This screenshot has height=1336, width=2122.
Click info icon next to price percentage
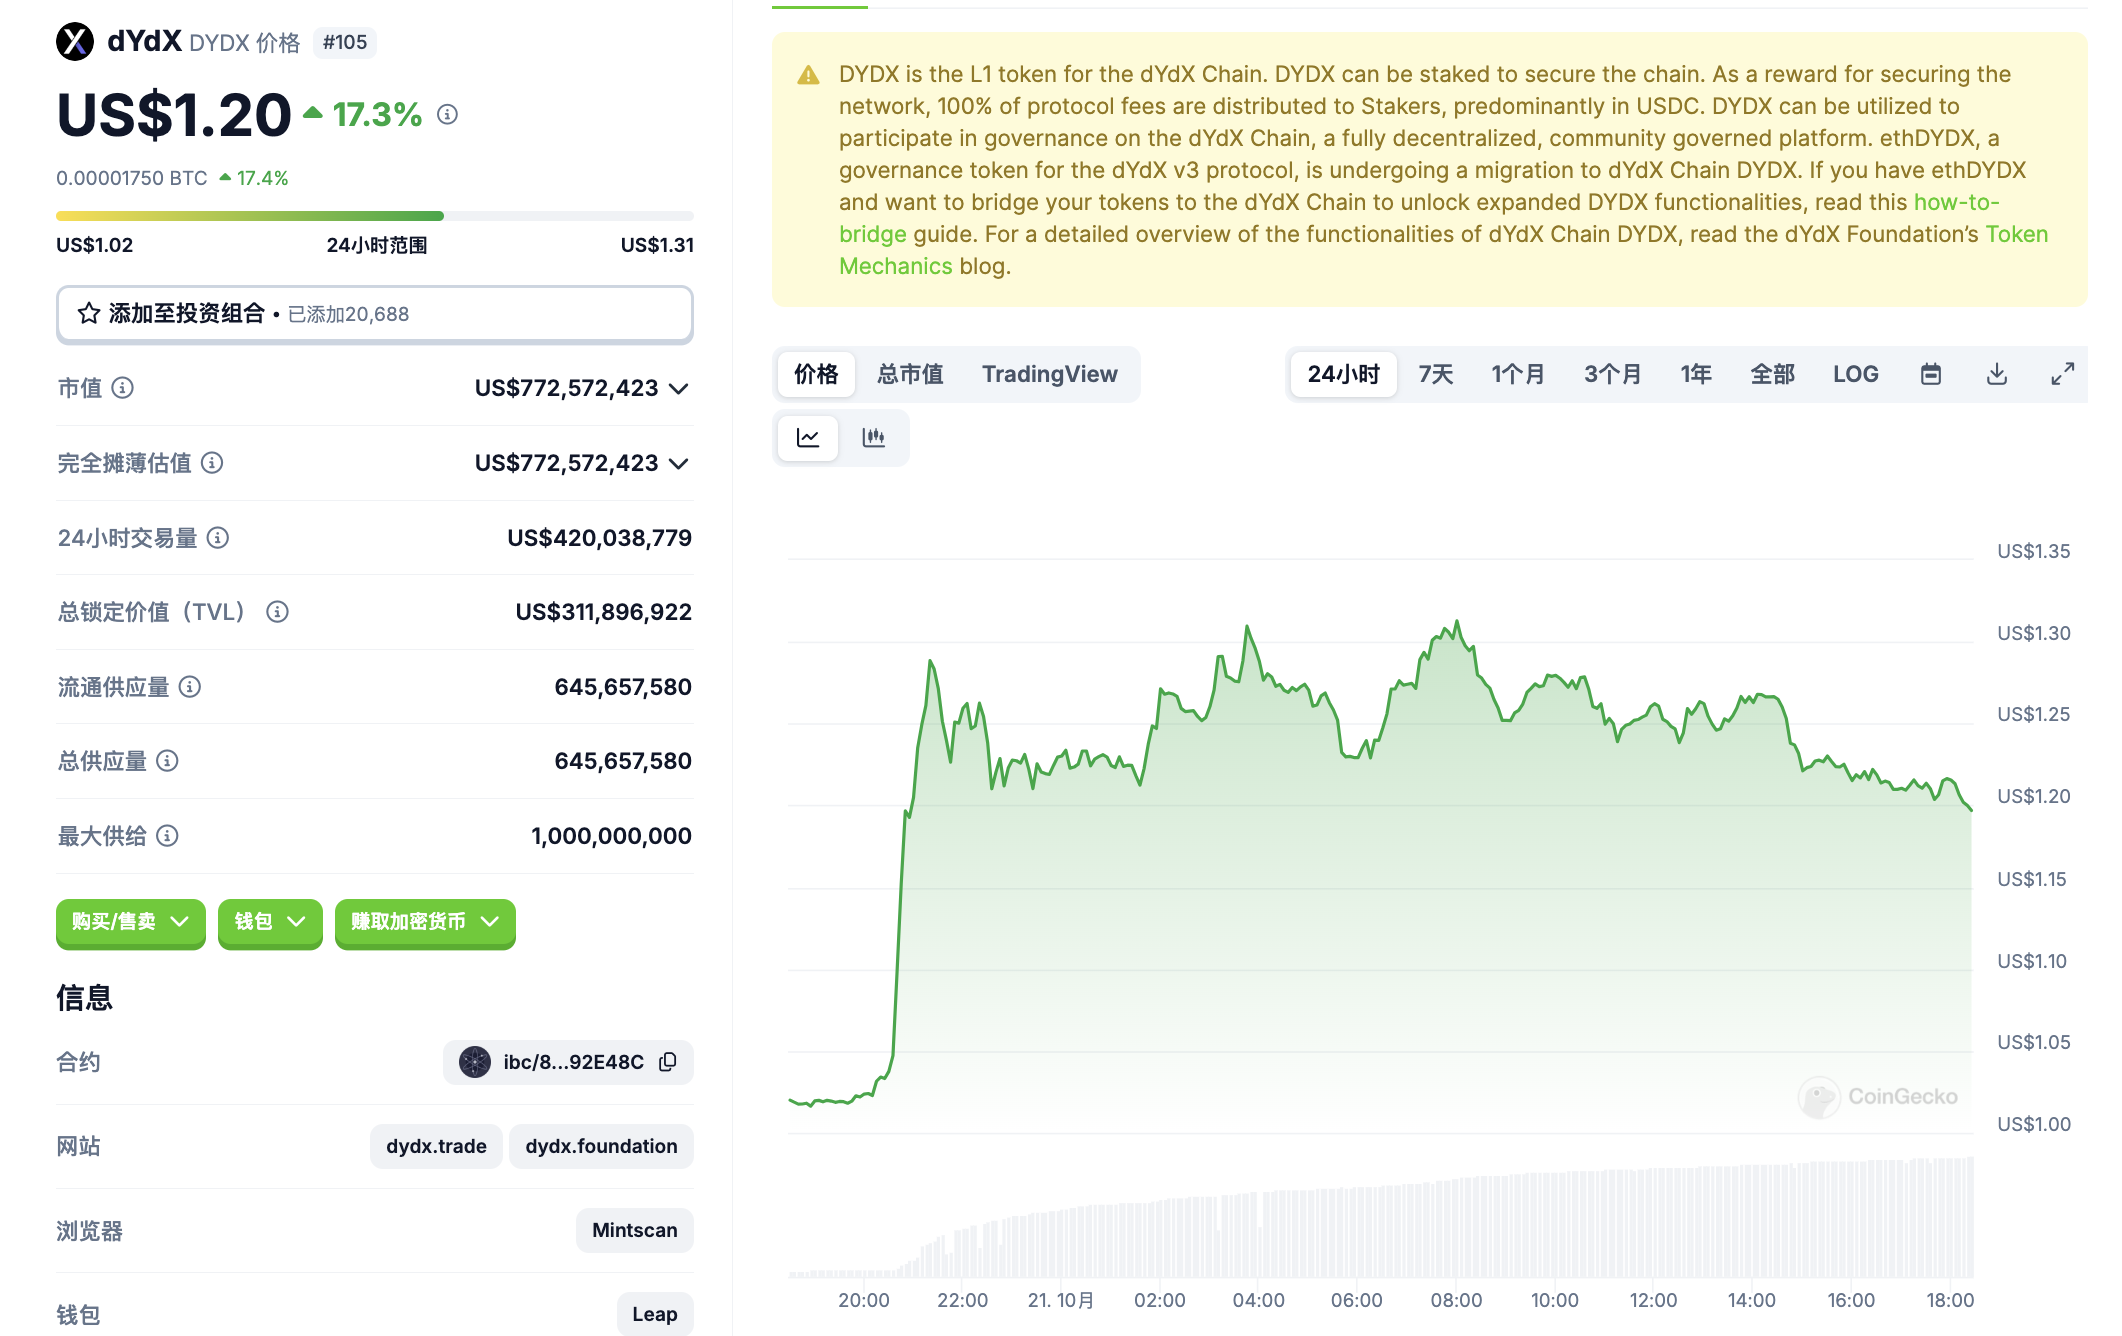(x=448, y=115)
